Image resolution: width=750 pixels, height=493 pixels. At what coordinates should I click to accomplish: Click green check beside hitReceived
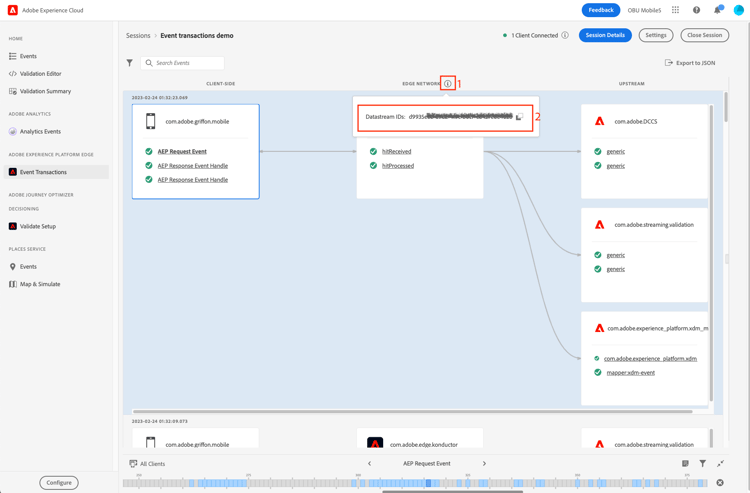click(x=373, y=152)
